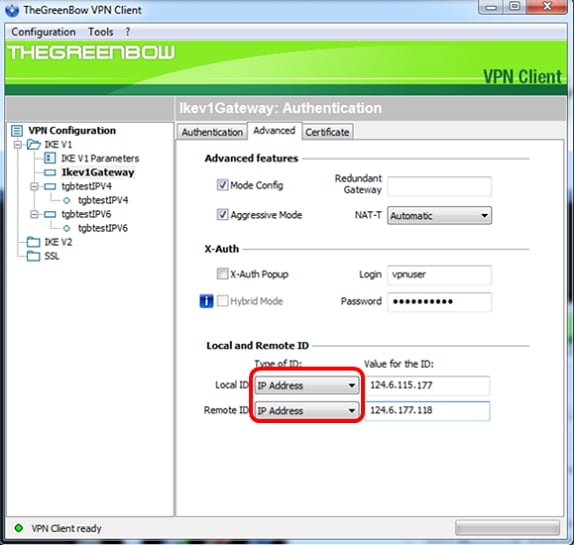Select the IKE V2 tree label
The width and height of the screenshot is (575, 545).
[x=58, y=242]
